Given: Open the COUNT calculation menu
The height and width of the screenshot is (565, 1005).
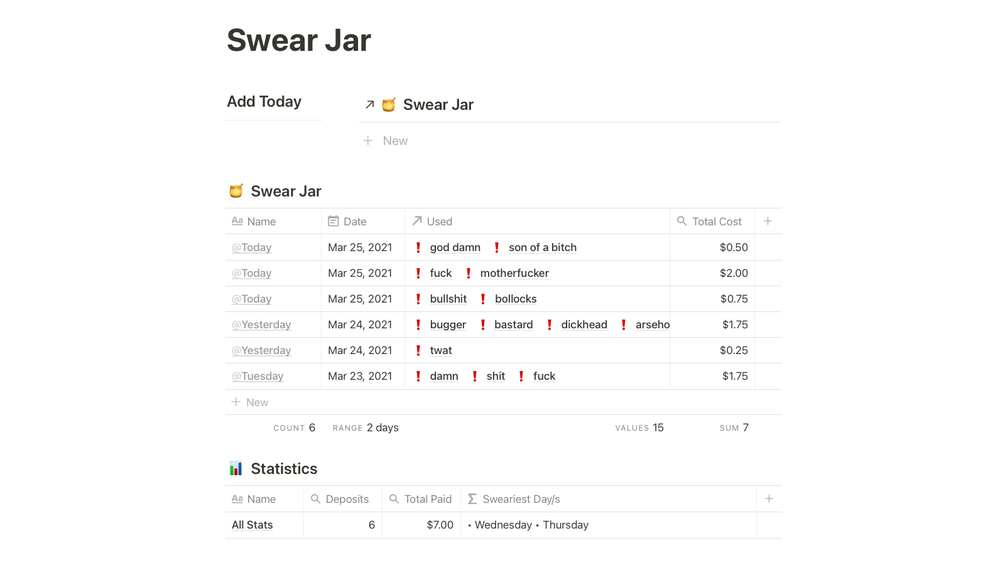Looking at the screenshot, I should click(294, 428).
